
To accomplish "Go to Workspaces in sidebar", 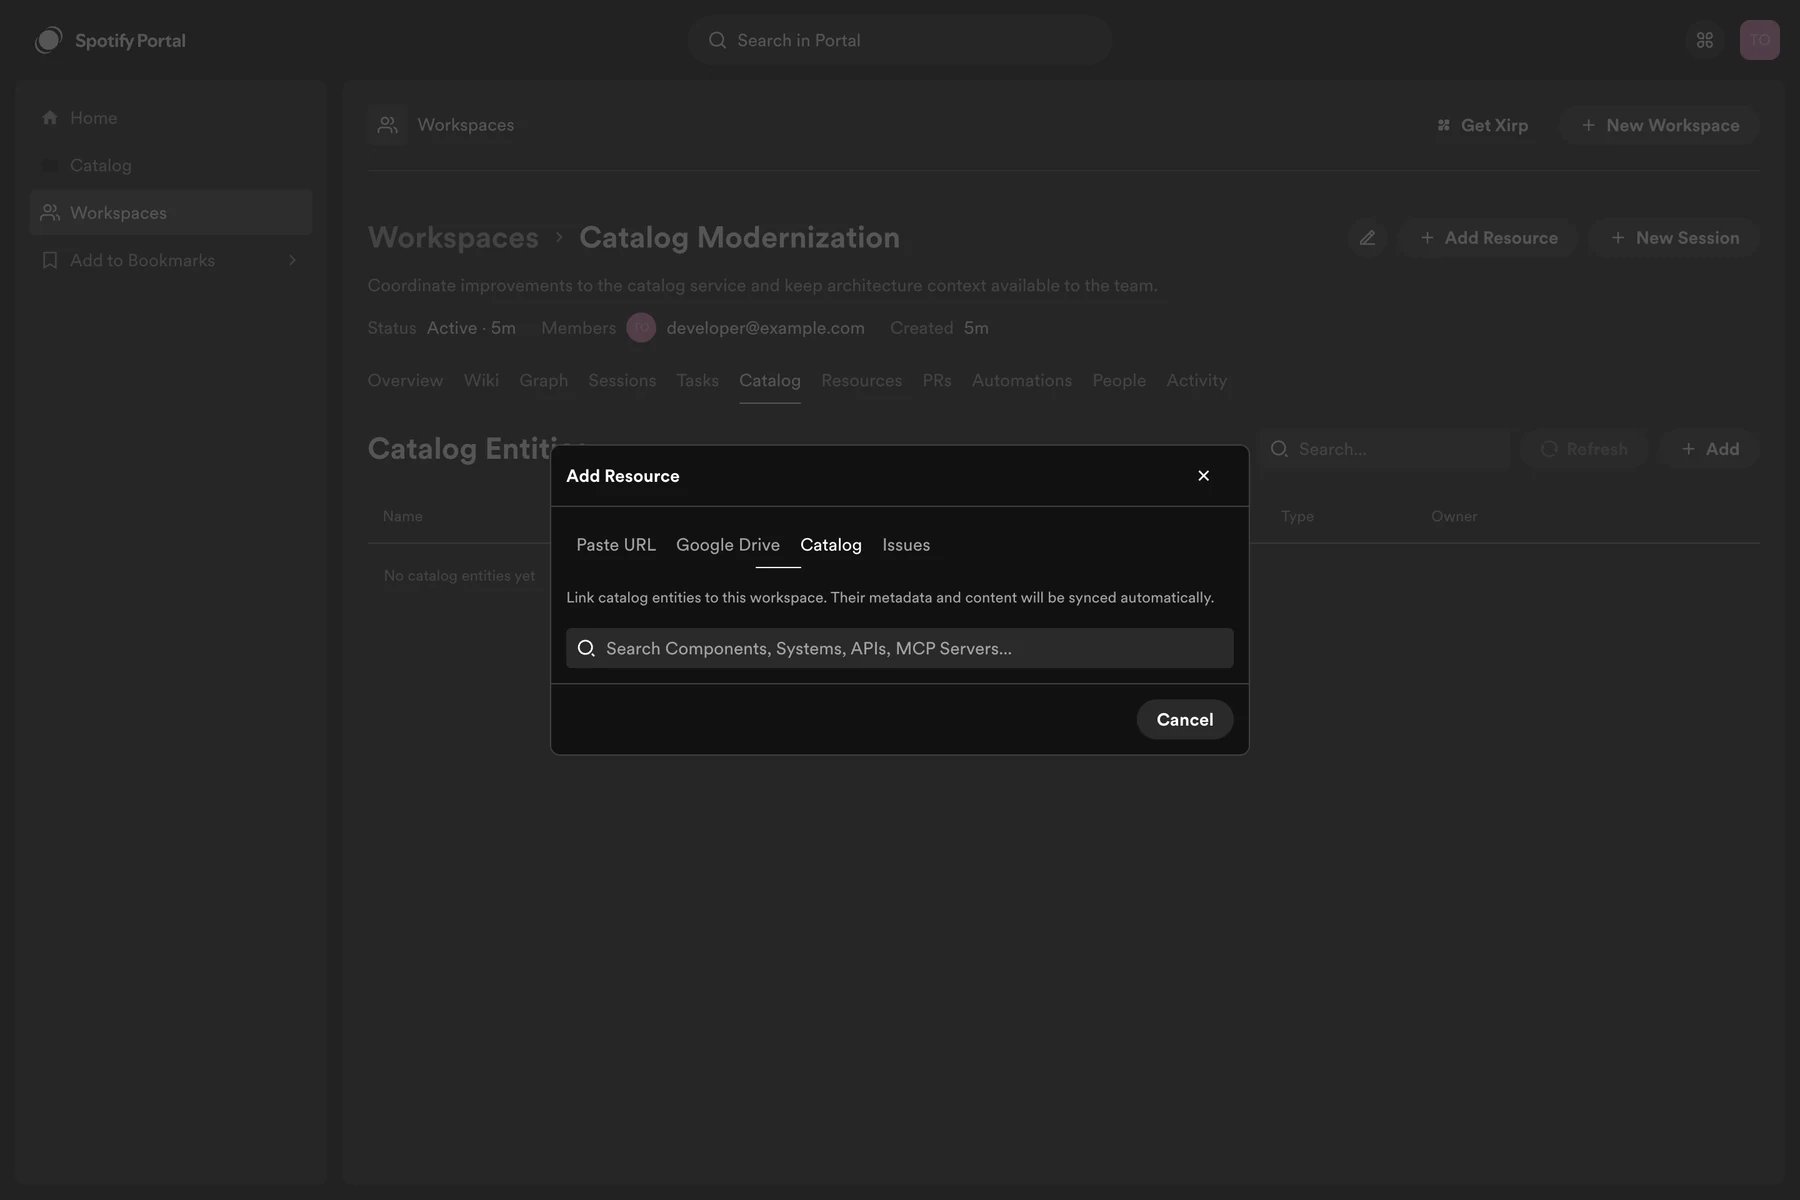I will click(171, 213).
